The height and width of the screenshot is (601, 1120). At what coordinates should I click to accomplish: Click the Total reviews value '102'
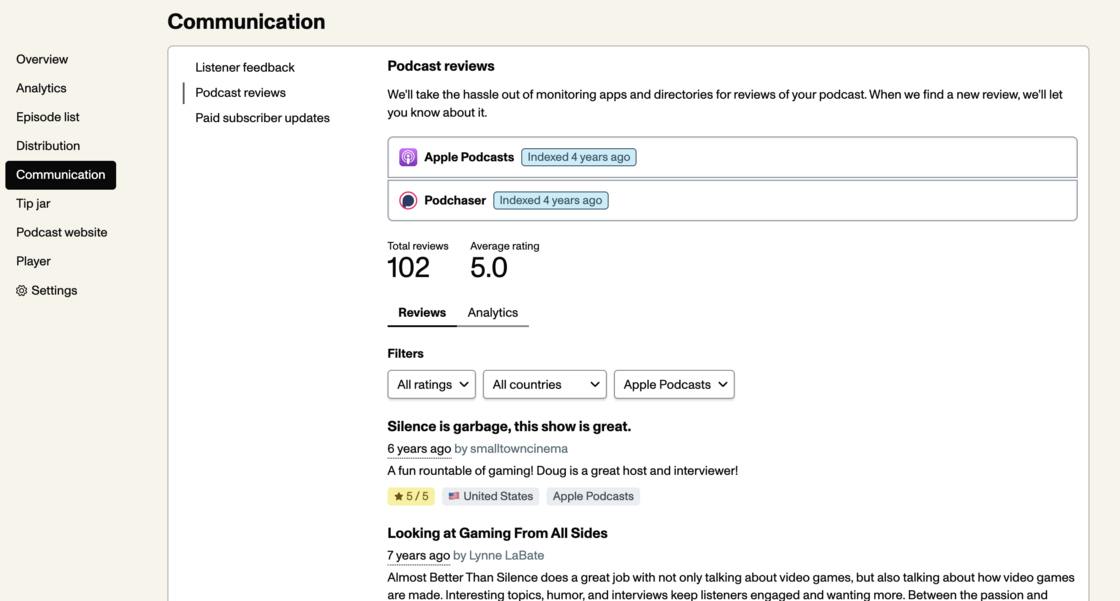pyautogui.click(x=409, y=268)
